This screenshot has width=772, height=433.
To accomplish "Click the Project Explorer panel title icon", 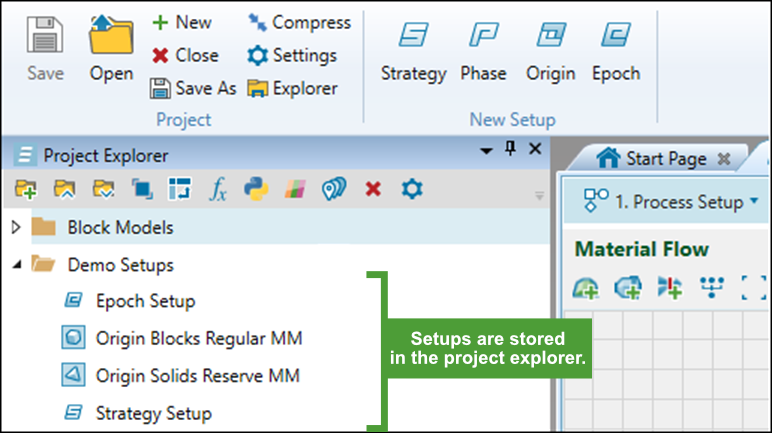I will (x=25, y=155).
